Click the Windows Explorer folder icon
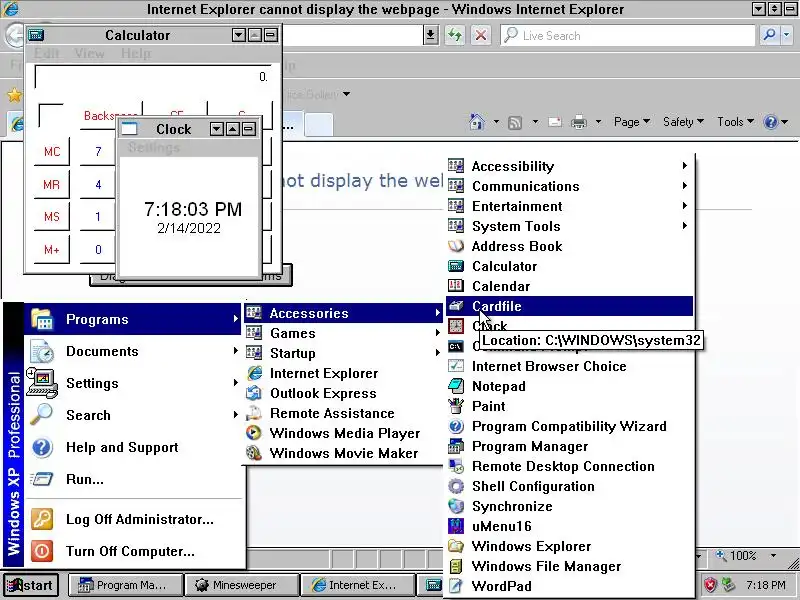Screen dimensions: 800x600 tap(456, 546)
